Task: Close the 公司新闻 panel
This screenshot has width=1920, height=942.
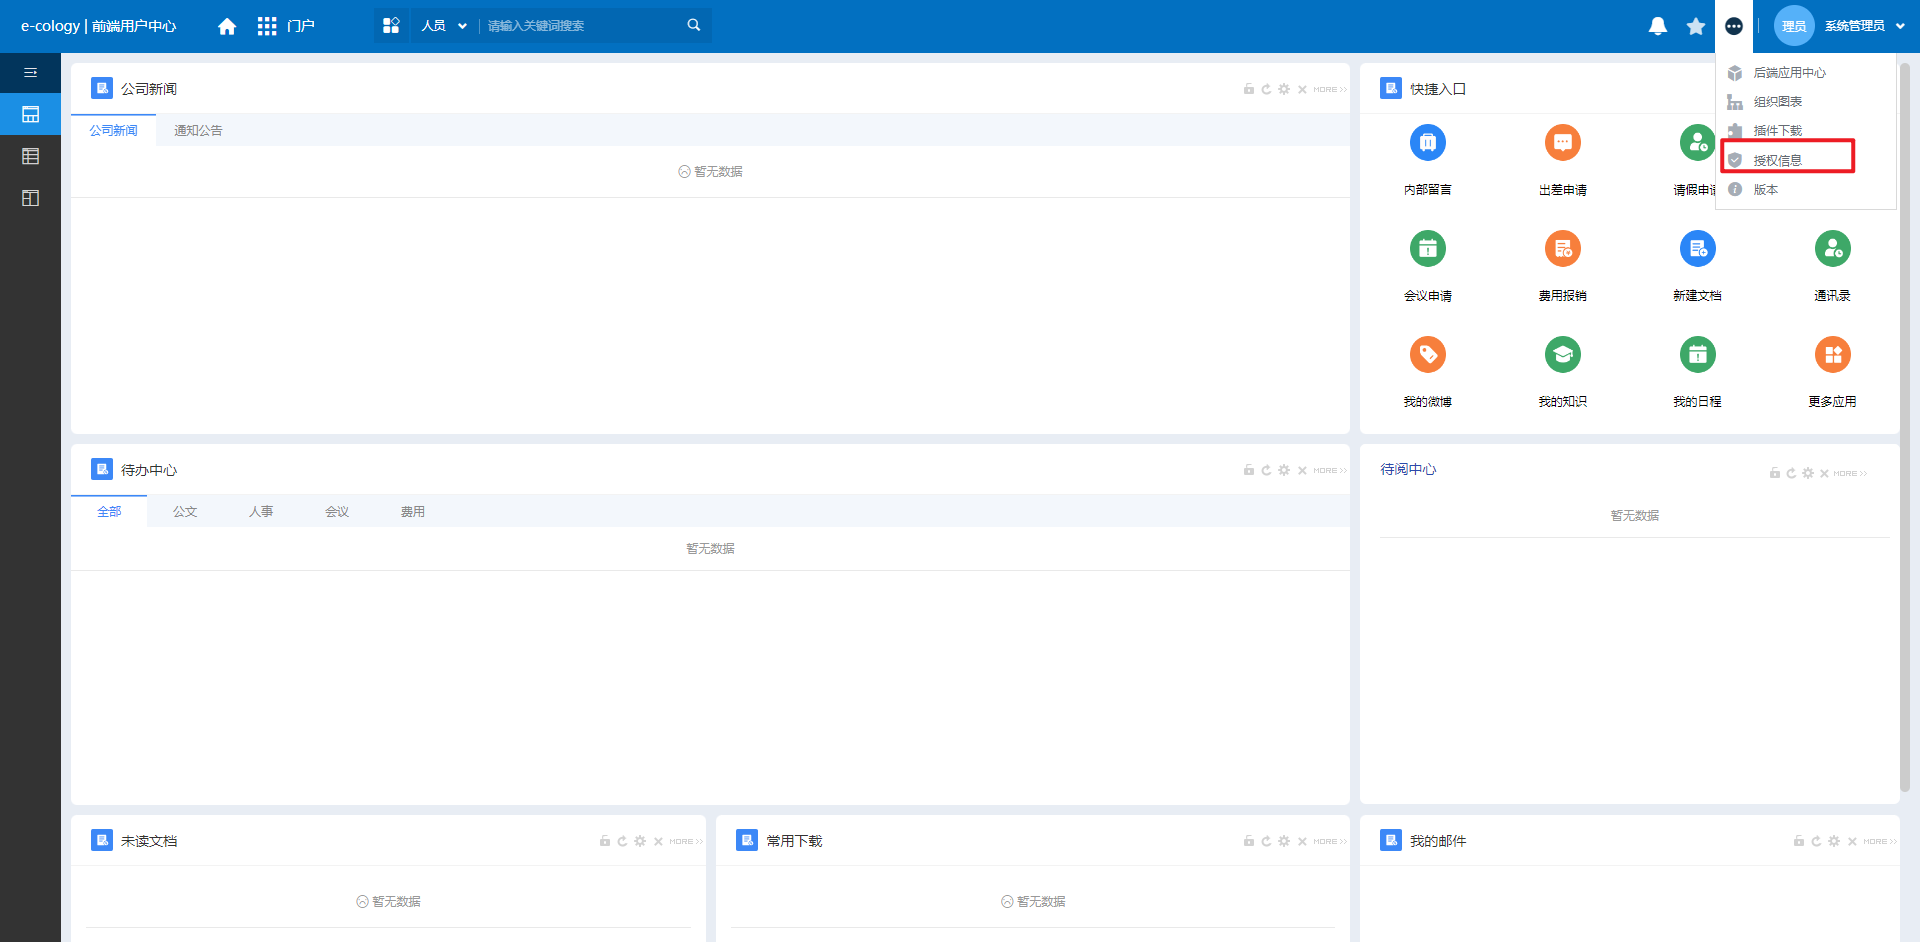Action: tap(1302, 90)
